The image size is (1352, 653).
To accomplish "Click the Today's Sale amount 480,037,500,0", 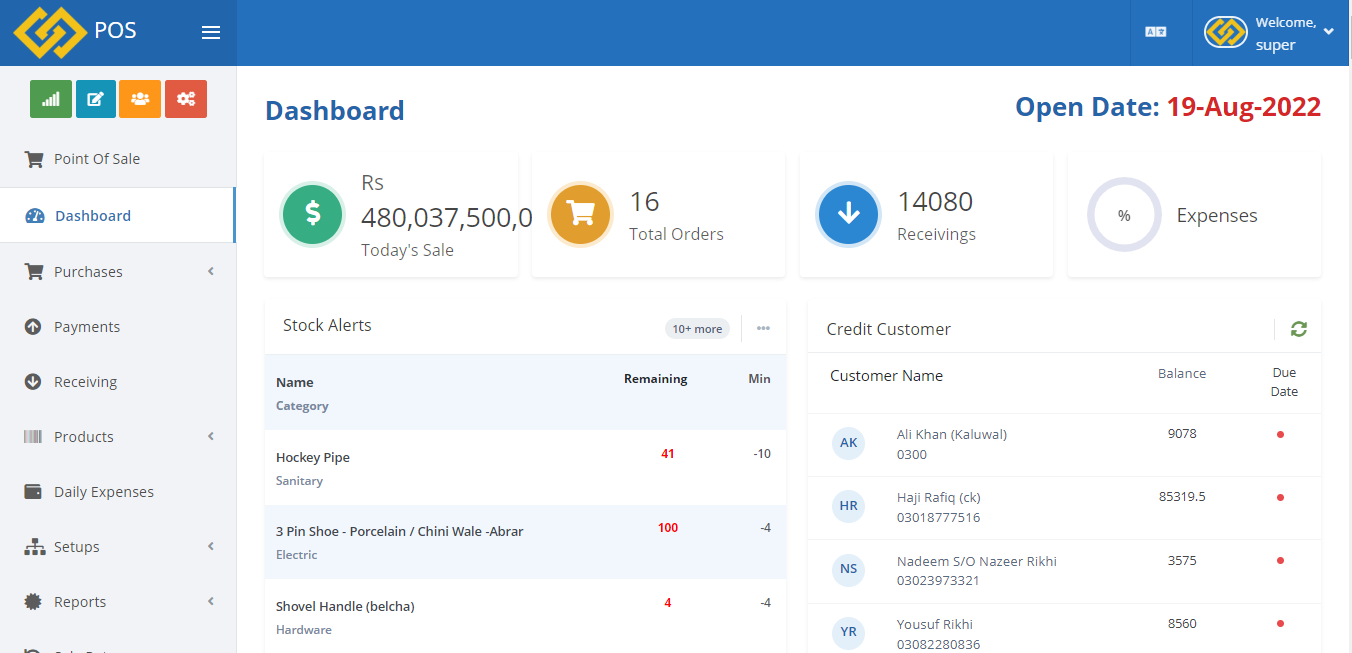I will (447, 217).
